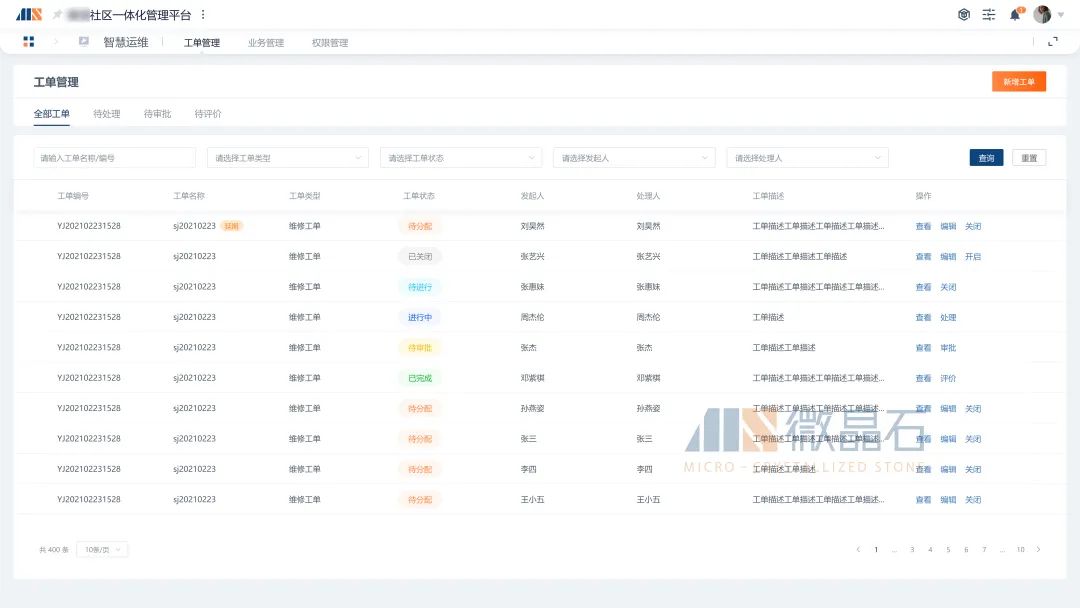The height and width of the screenshot is (608, 1080).
Task: Open the 请选择工单状态 dropdown
Action: (x=461, y=158)
